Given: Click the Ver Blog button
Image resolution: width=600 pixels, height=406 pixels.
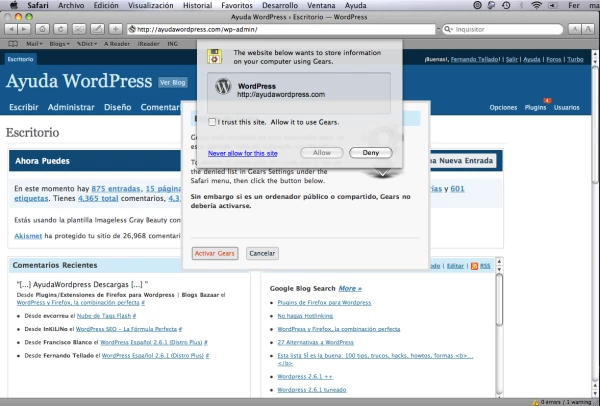Looking at the screenshot, I should pyautogui.click(x=172, y=81).
